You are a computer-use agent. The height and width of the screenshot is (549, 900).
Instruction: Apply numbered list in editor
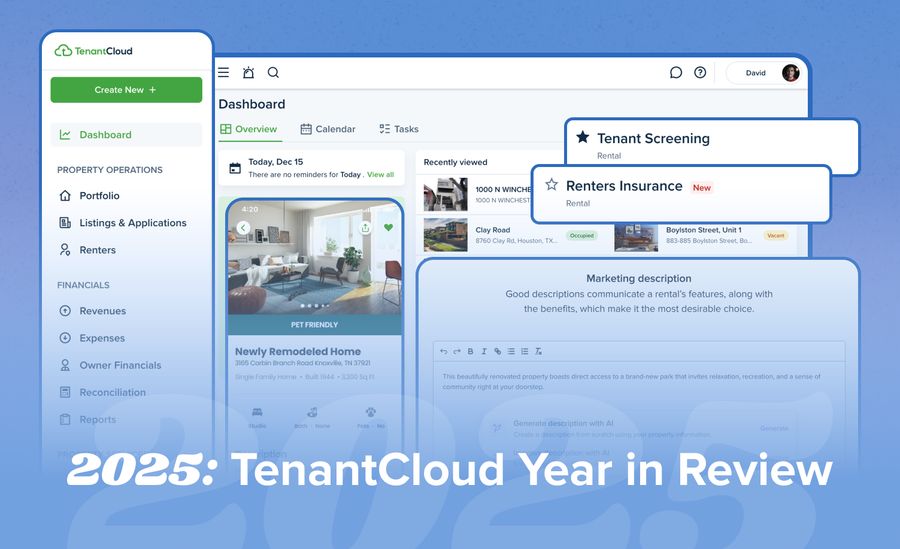[525, 351]
